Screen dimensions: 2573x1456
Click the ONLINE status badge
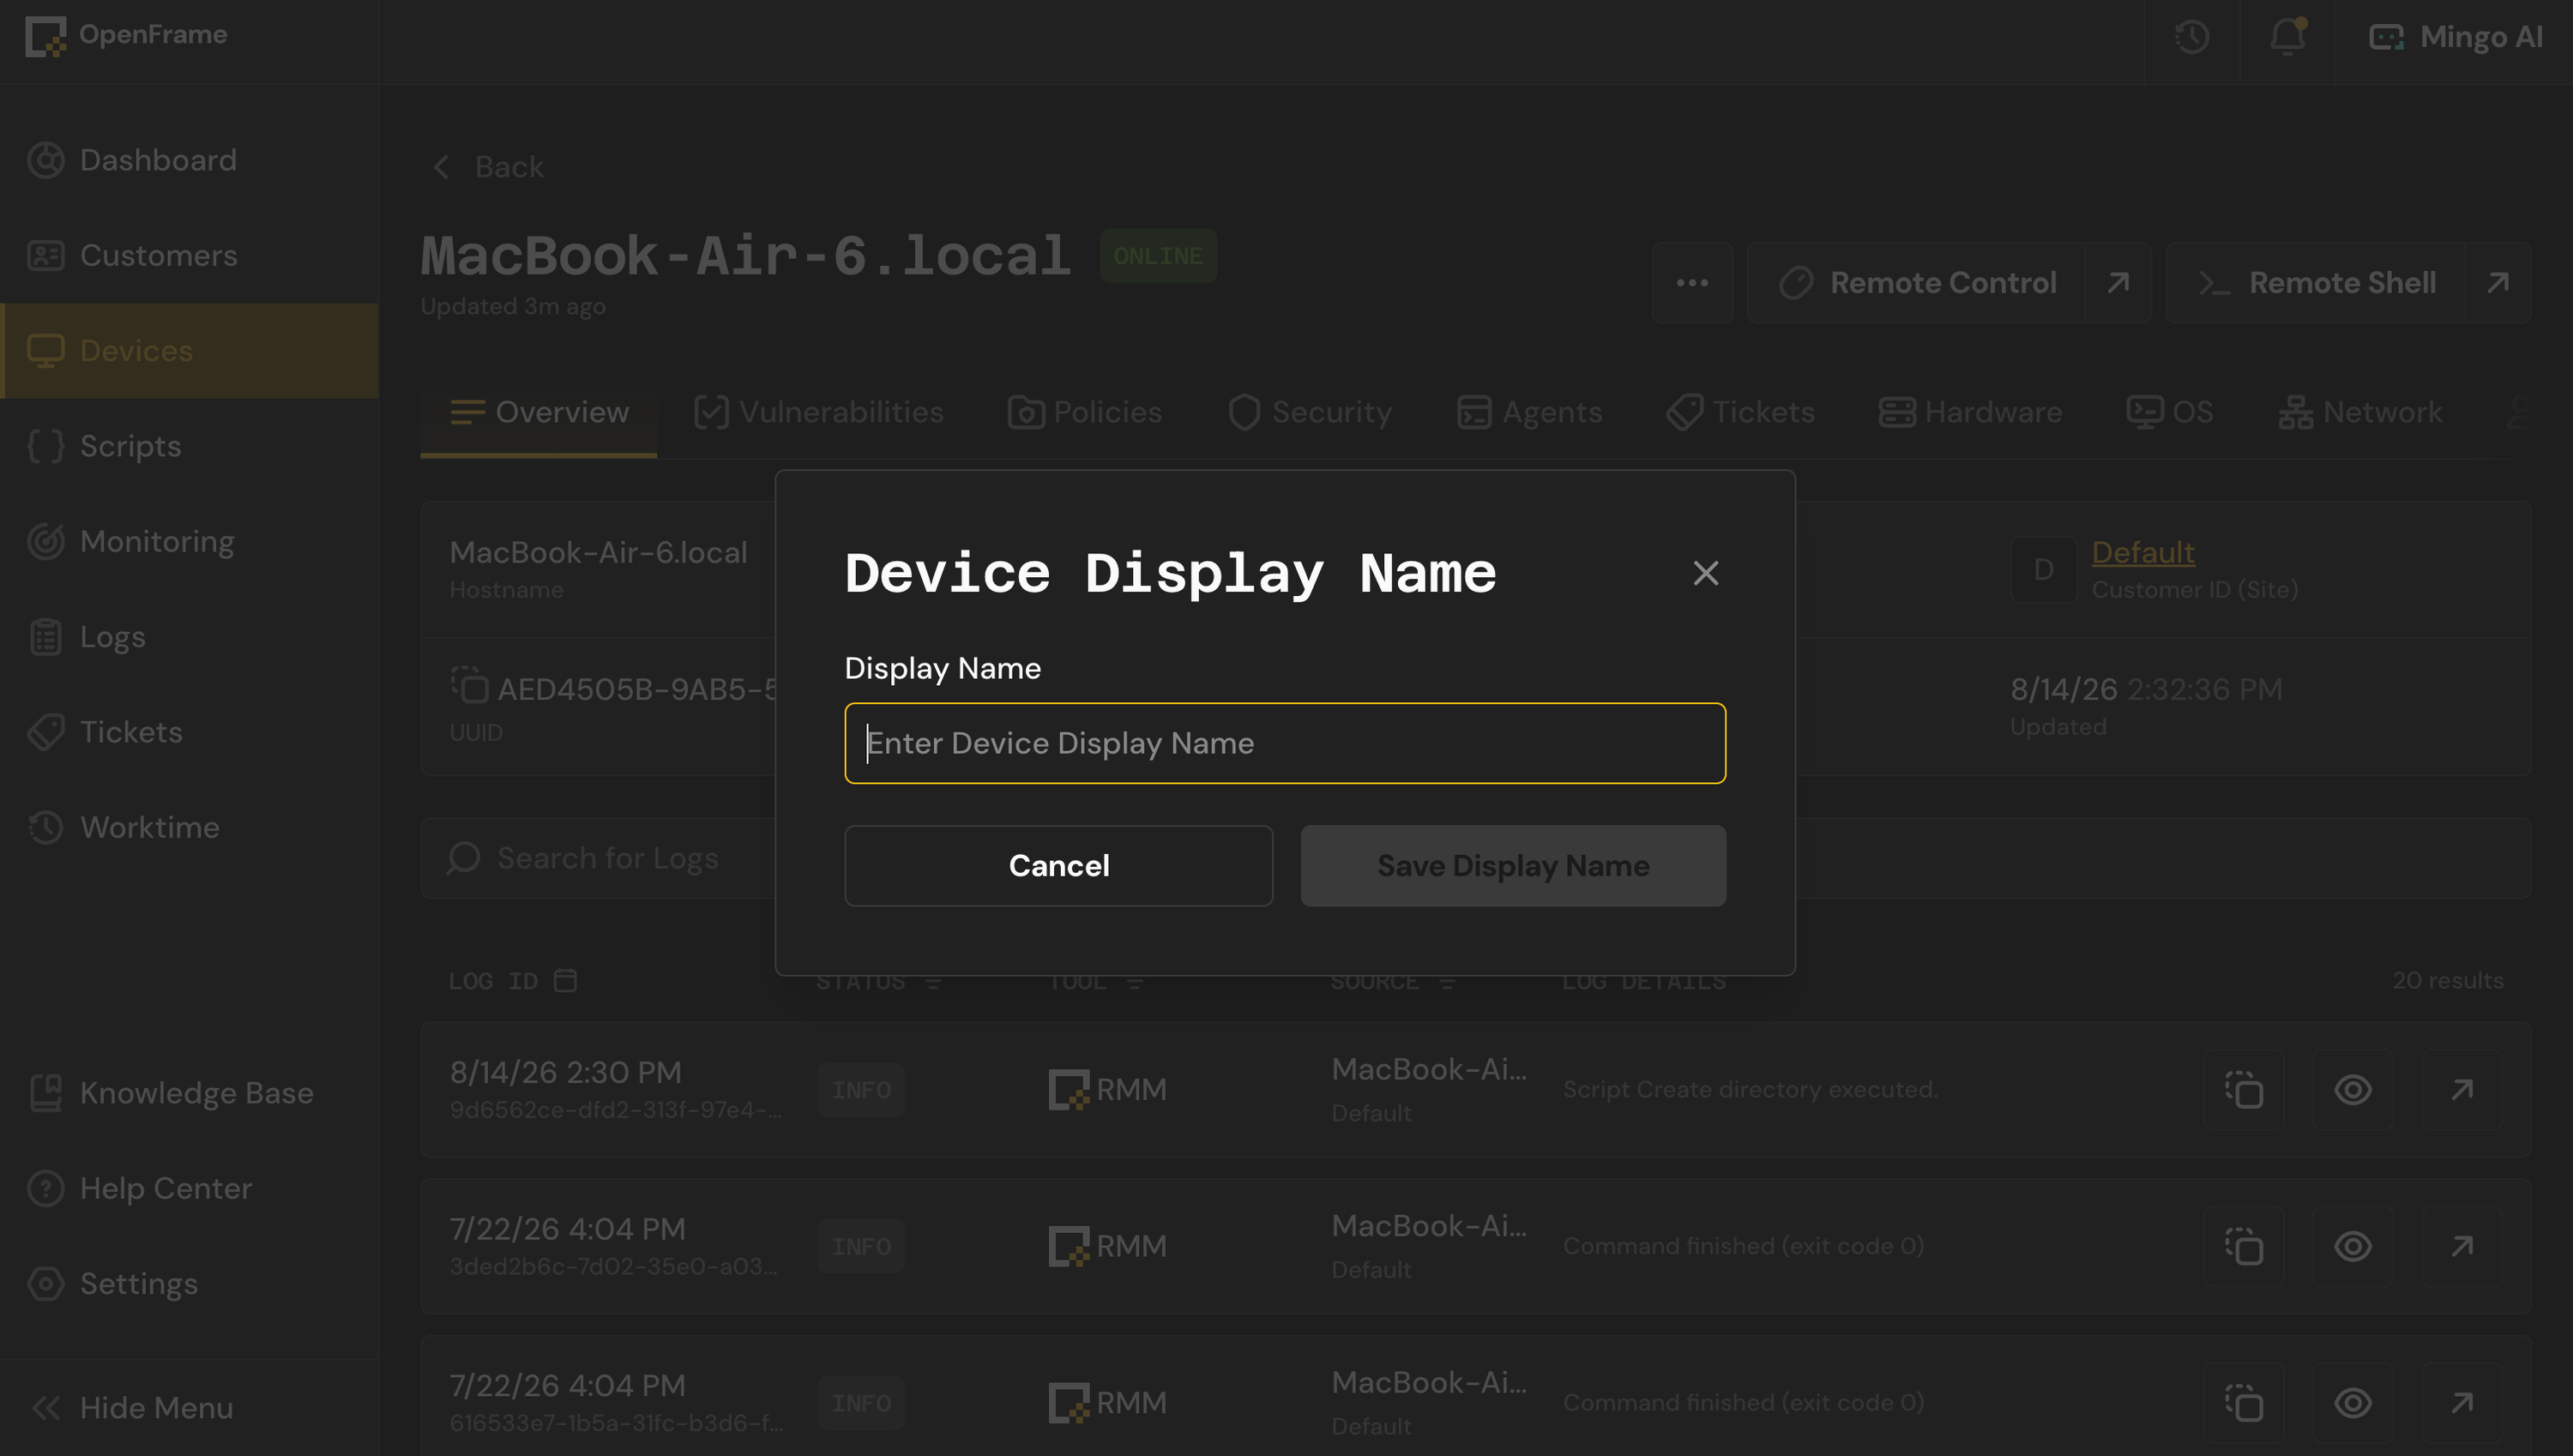(x=1158, y=256)
